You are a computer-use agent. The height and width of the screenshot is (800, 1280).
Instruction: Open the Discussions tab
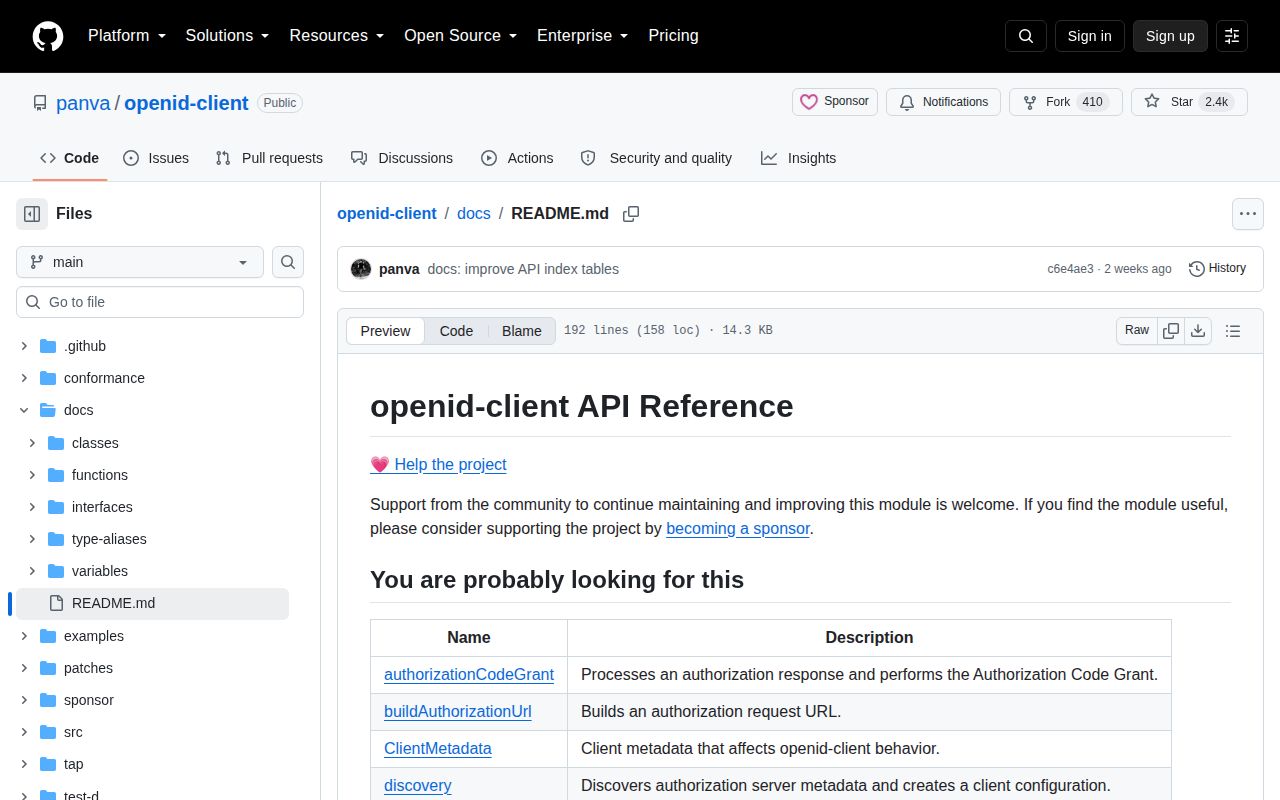402,158
